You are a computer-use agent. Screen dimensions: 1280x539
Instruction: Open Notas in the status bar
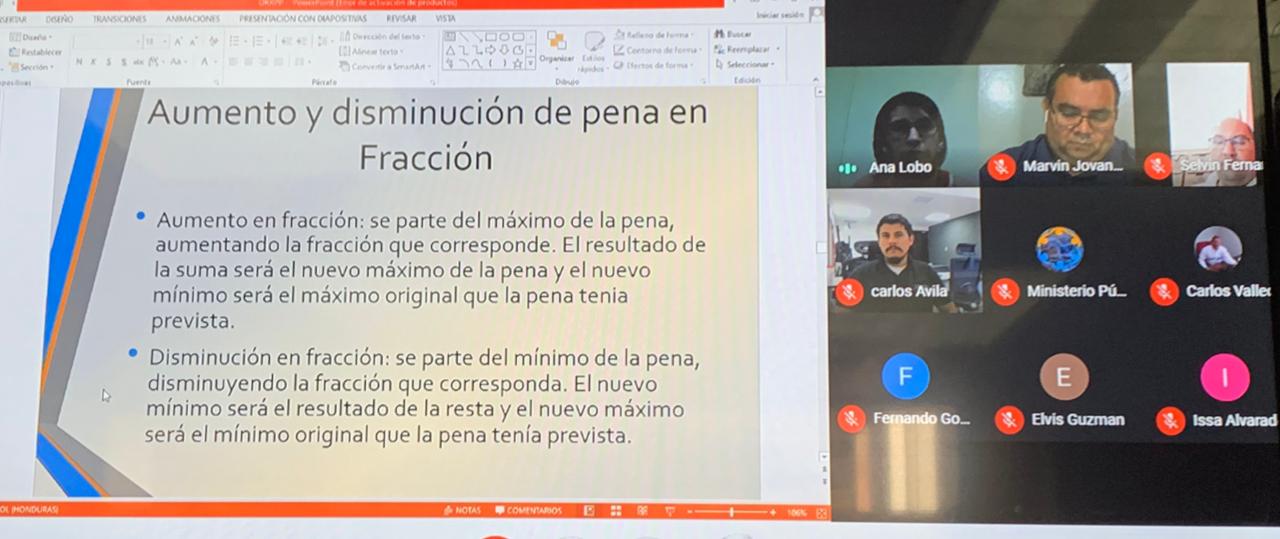(461, 511)
